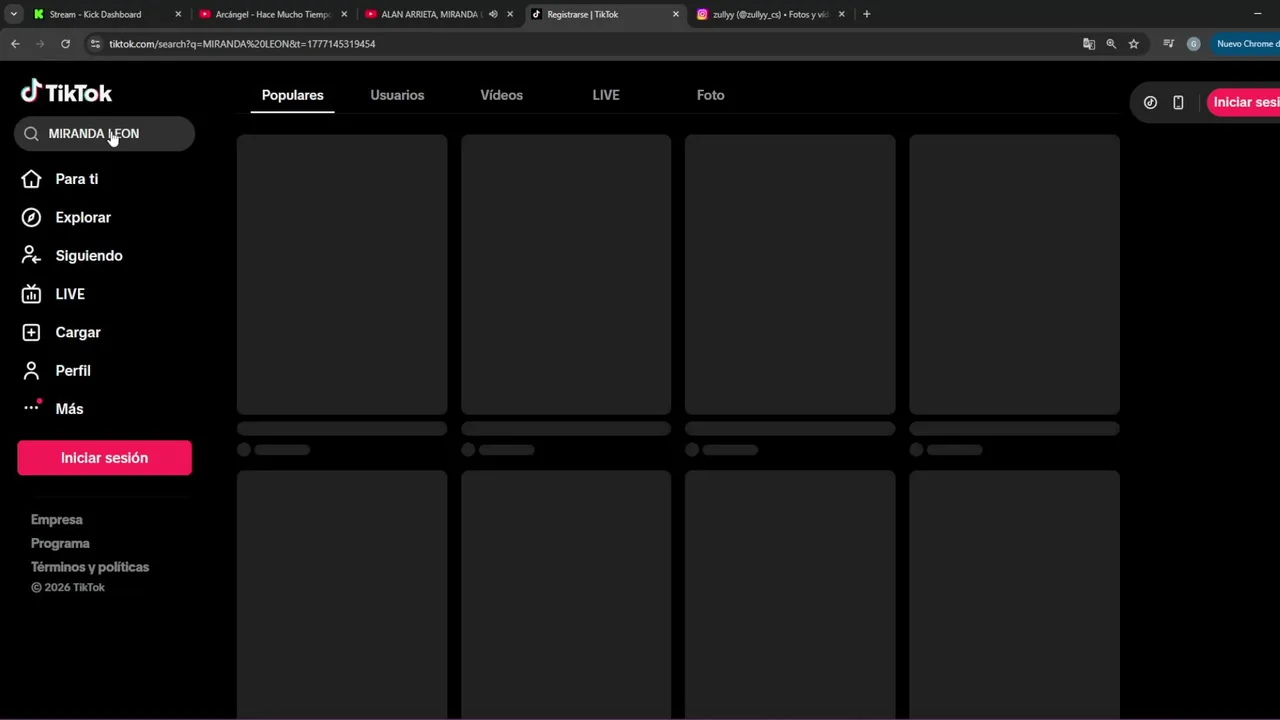Click the top-right Iniciar sesión button
The image size is (1280, 720).
[1245, 102]
